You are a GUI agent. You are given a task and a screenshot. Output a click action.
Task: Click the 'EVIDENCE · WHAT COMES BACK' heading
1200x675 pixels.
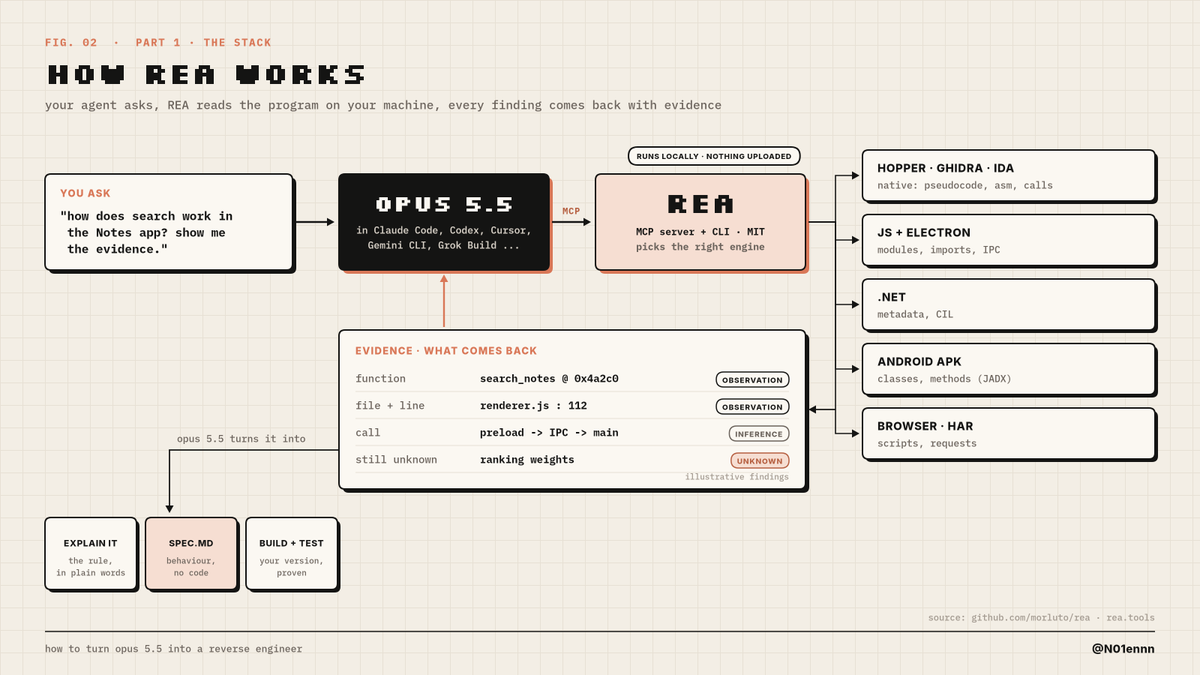446,351
